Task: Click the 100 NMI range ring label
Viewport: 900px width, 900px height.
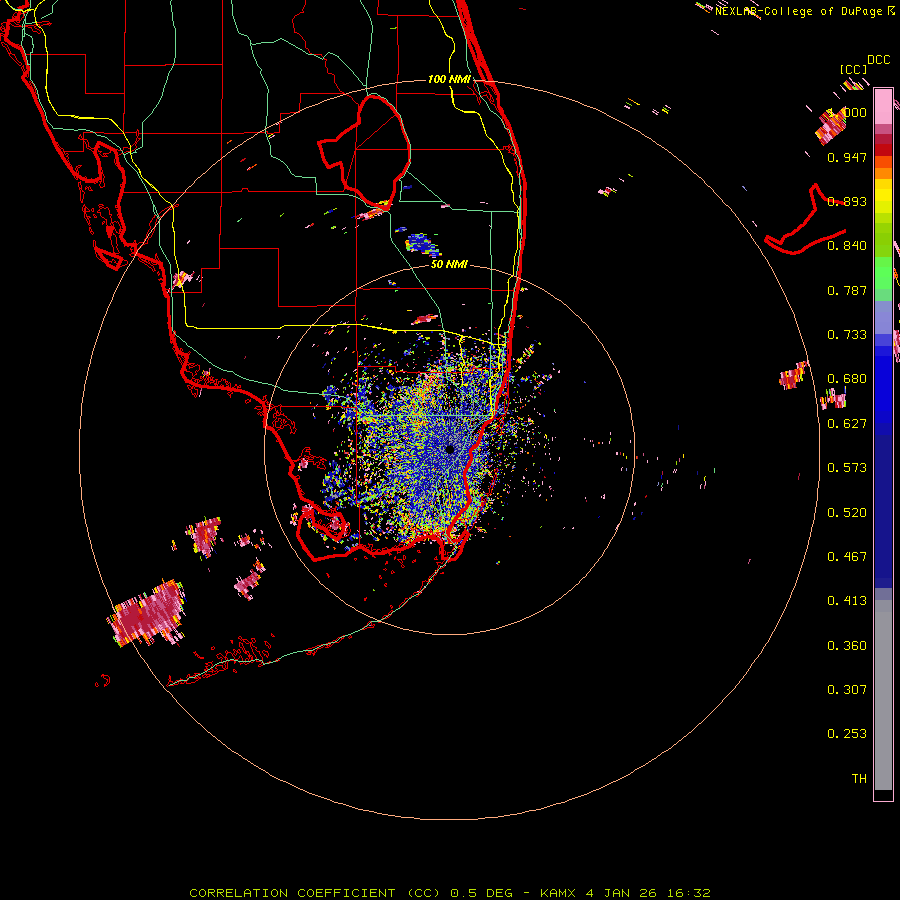Action: (449, 79)
